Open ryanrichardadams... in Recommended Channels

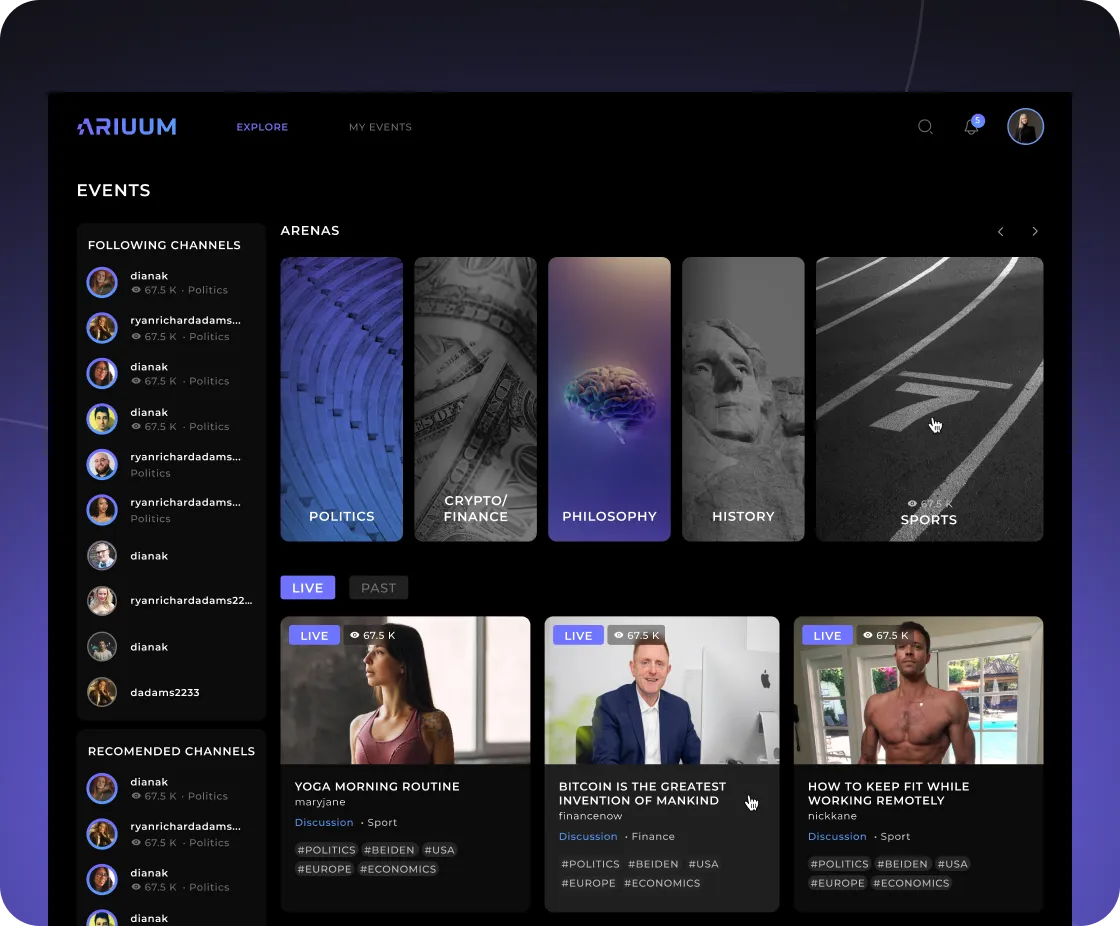tap(171, 834)
